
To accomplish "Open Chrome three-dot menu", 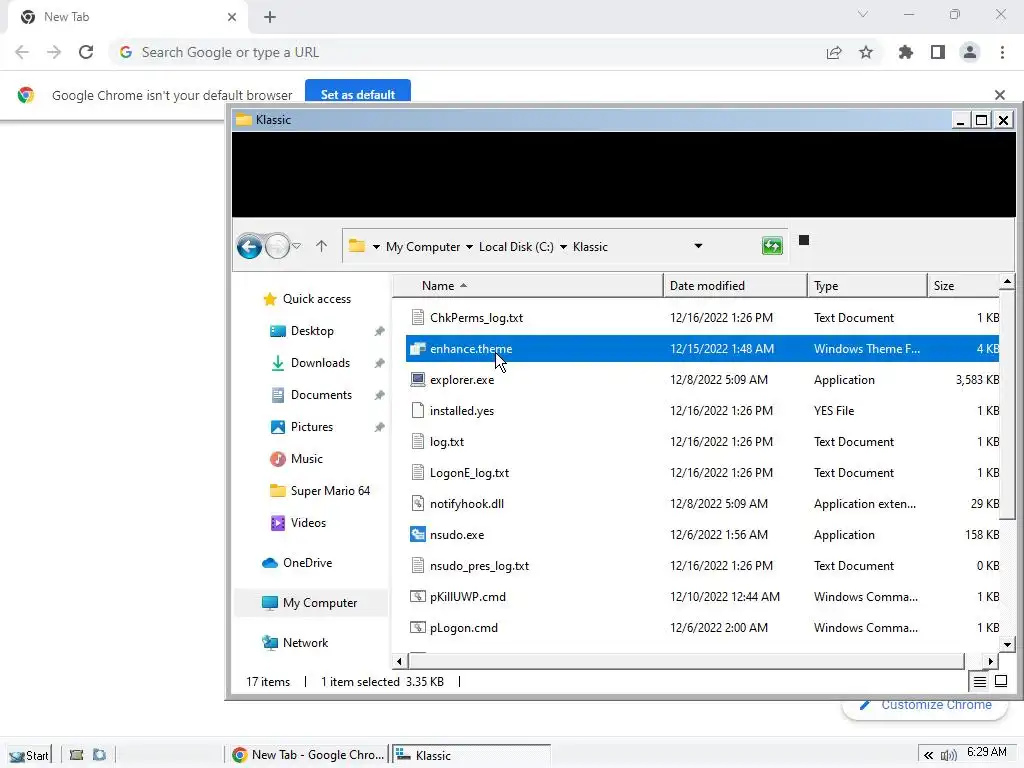I will (1002, 52).
